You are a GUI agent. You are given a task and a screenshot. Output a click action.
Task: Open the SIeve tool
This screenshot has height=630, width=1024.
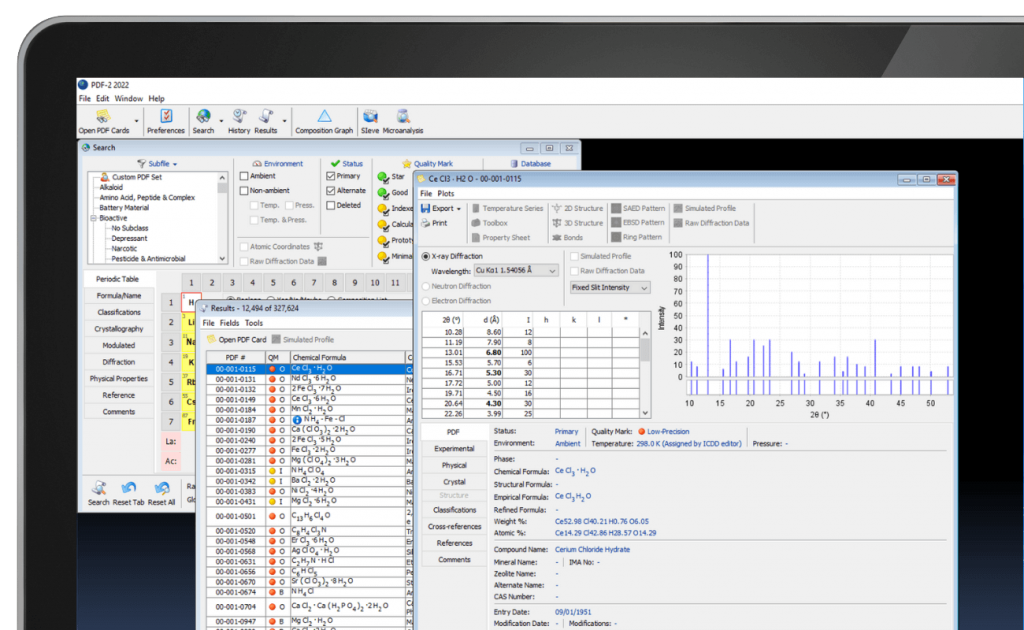pos(370,121)
